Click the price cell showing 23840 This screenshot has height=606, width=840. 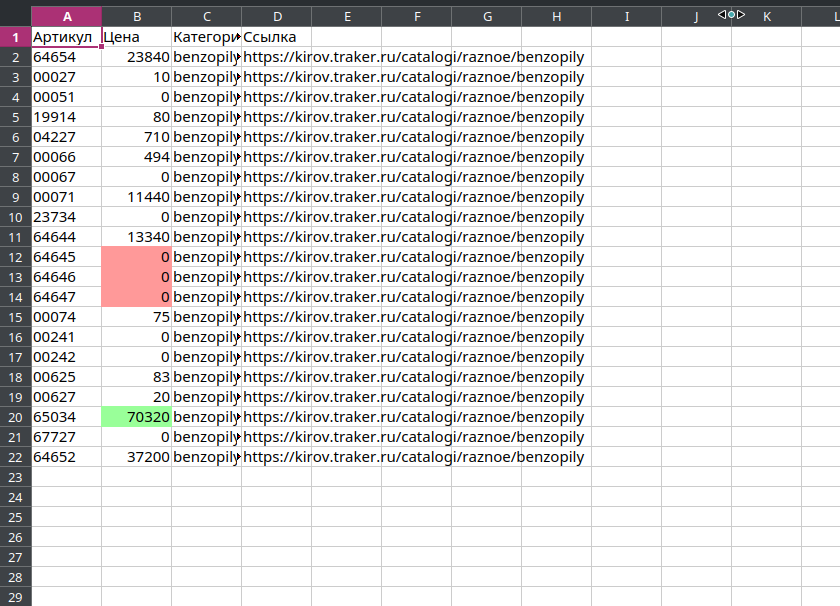point(136,57)
